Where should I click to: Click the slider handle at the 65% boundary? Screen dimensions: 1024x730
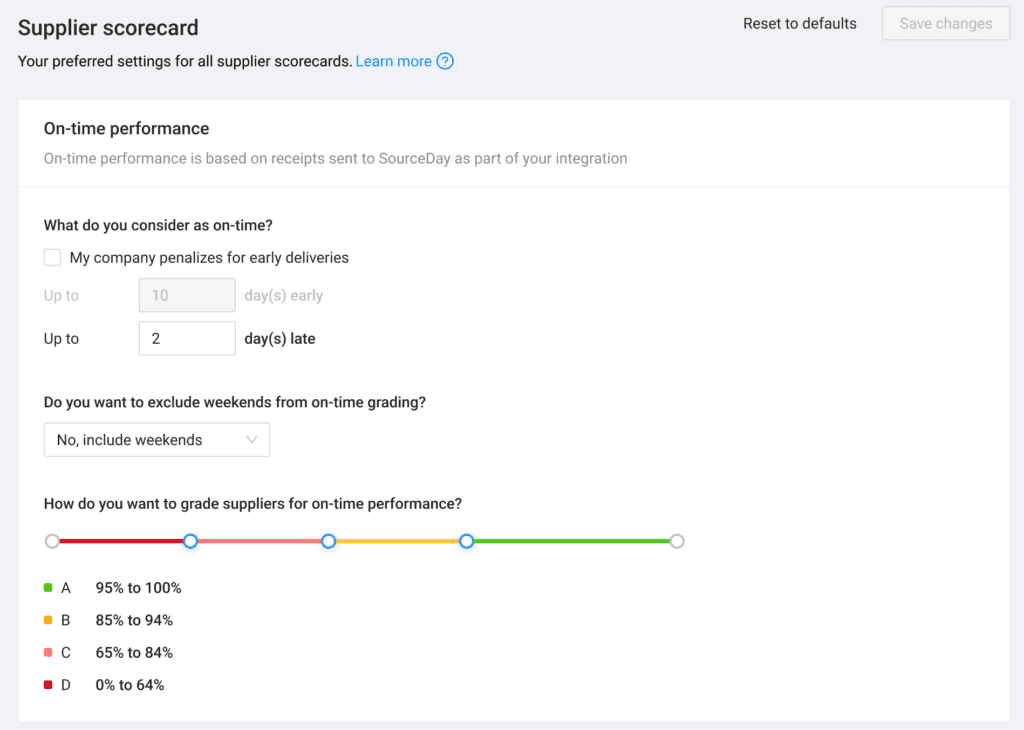tap(190, 540)
